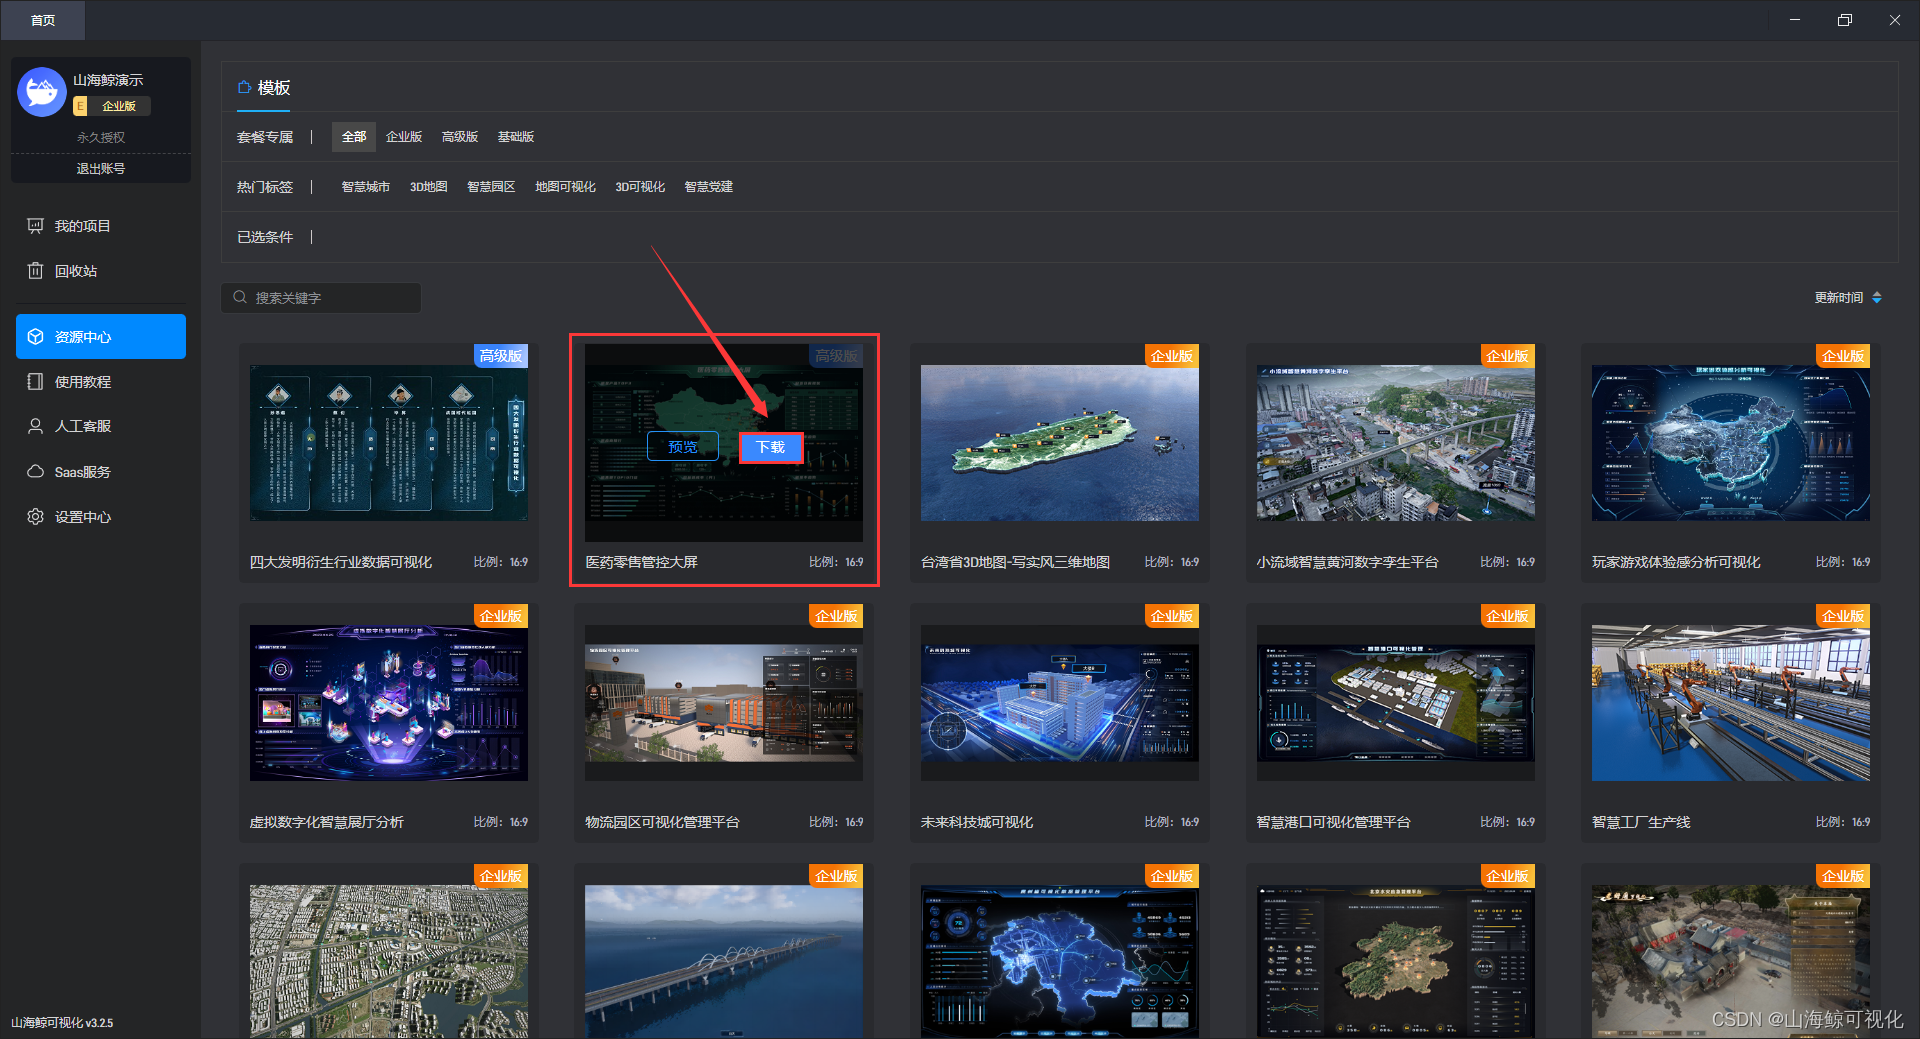Open 智慧工厂生产线 thumbnail
This screenshot has height=1039, width=1920.
coord(1731,703)
